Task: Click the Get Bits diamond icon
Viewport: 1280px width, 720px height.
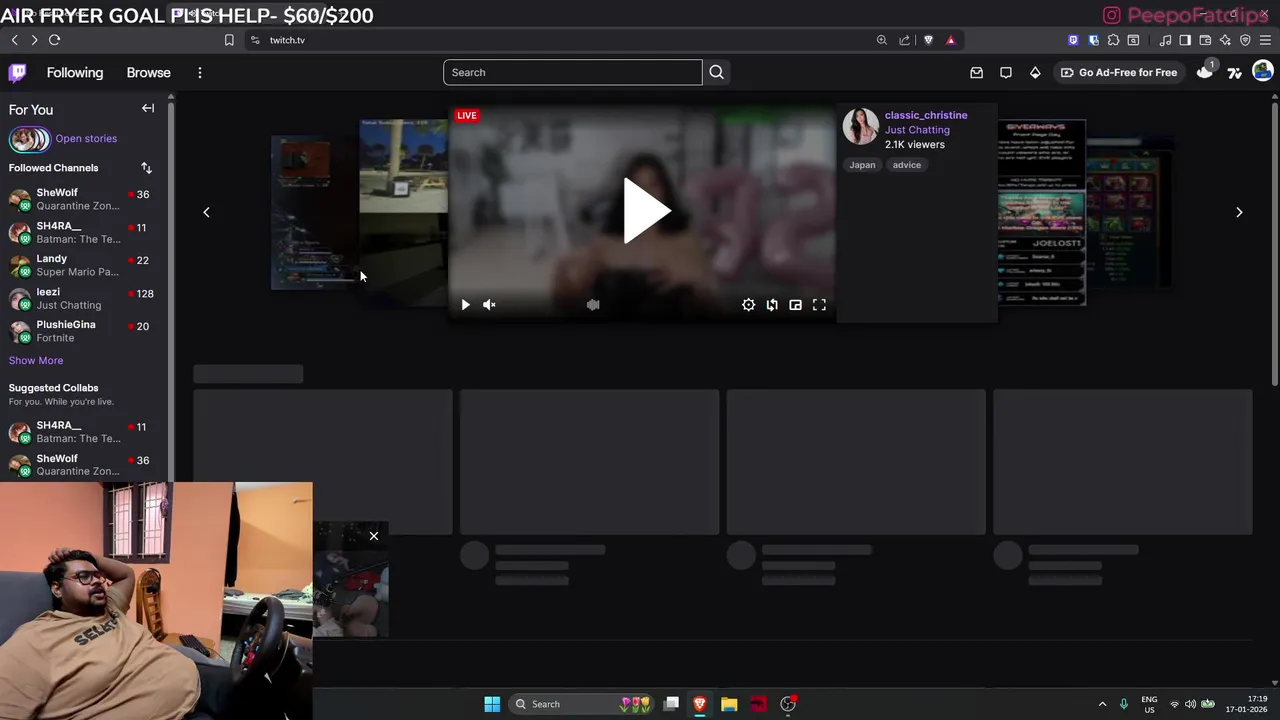Action: click(x=1035, y=72)
